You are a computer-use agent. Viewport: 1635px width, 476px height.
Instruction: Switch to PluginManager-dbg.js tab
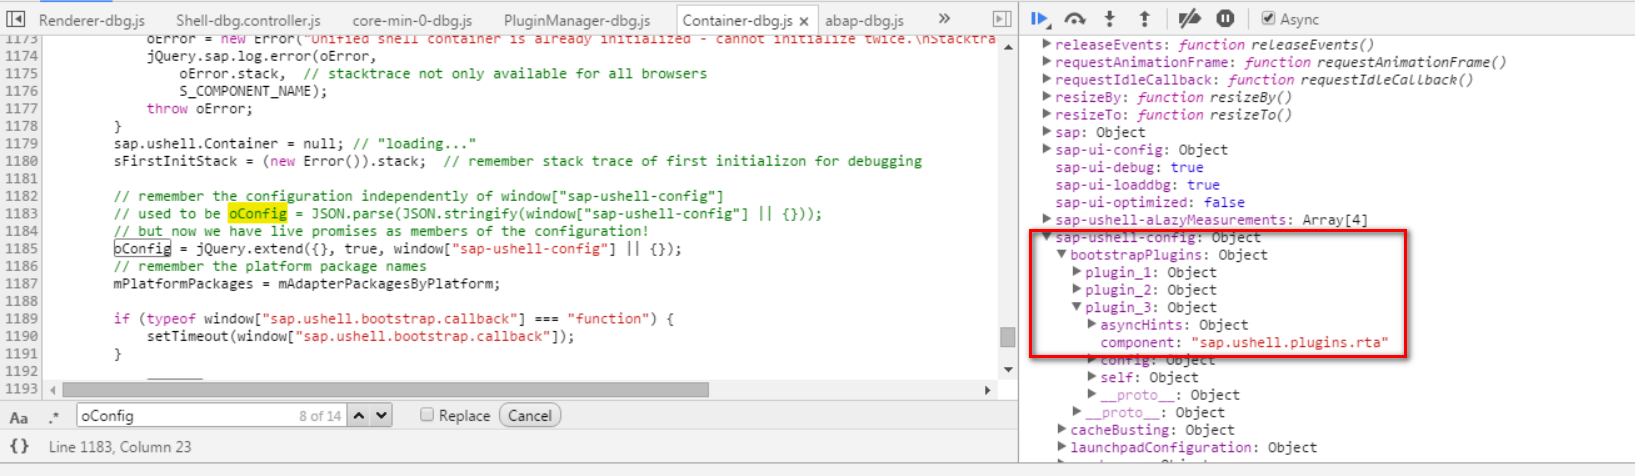pyautogui.click(x=577, y=20)
